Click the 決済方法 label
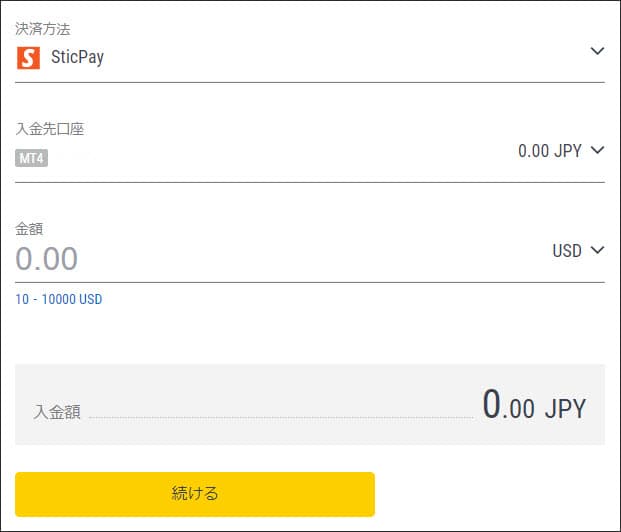Viewport: 621px width, 532px height. [42, 29]
